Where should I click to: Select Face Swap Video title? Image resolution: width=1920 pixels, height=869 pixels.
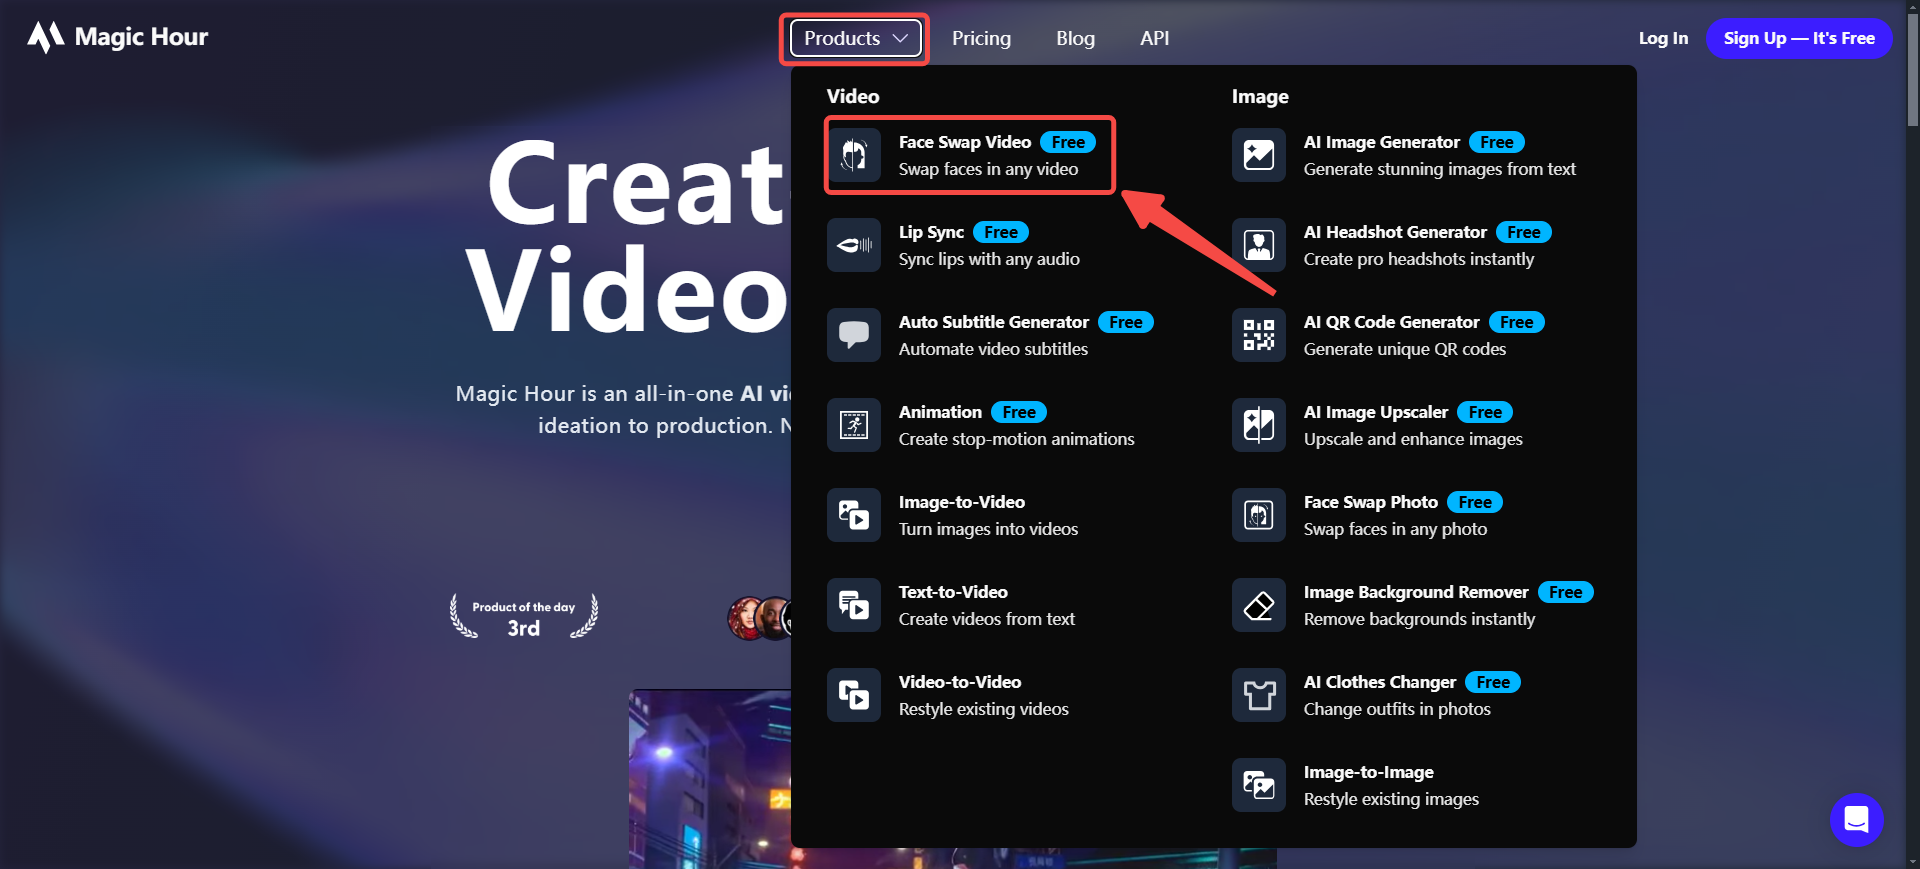point(965,142)
